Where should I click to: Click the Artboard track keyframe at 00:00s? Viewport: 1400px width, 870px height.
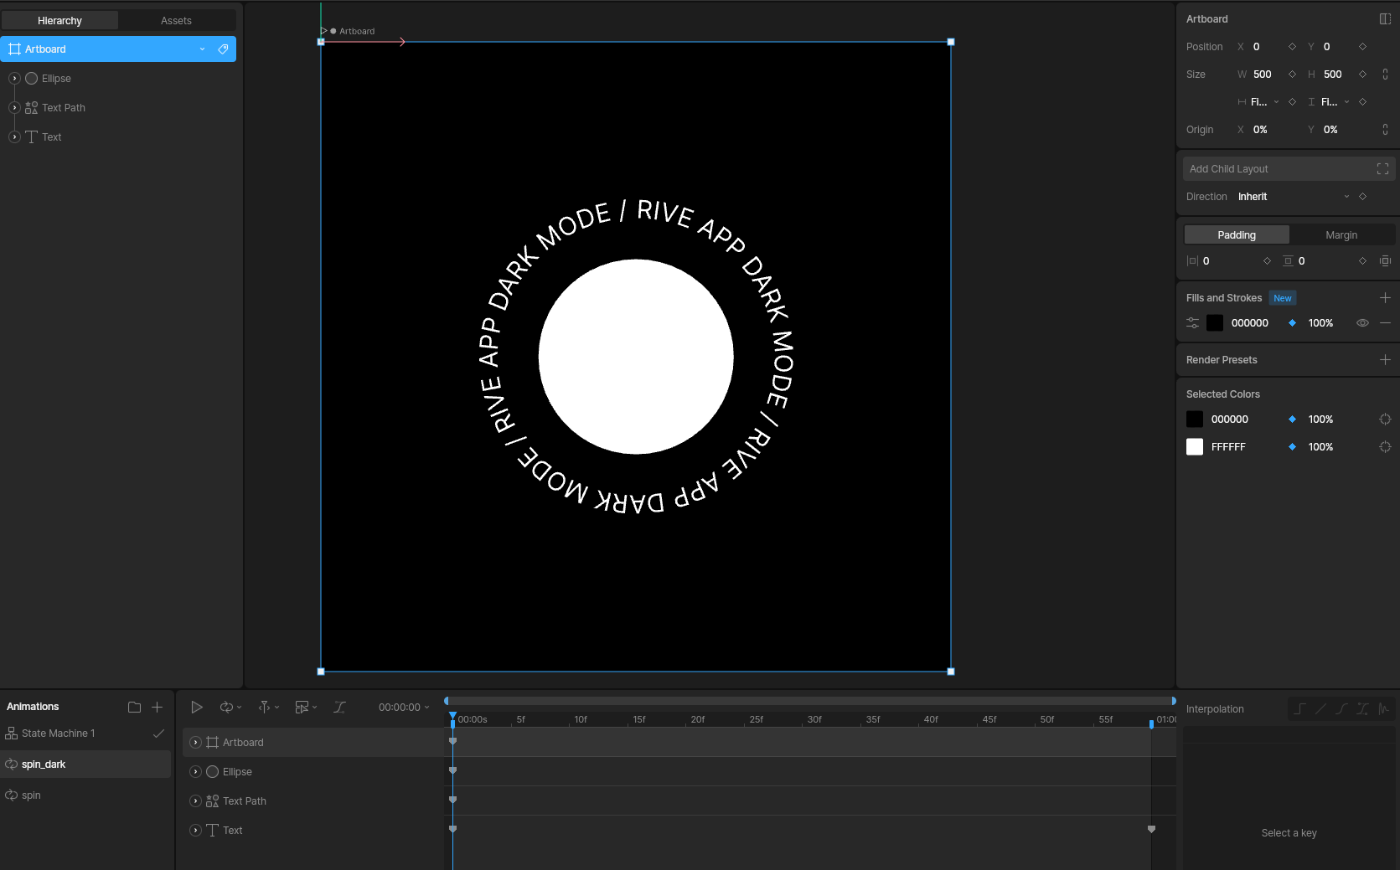tap(453, 741)
